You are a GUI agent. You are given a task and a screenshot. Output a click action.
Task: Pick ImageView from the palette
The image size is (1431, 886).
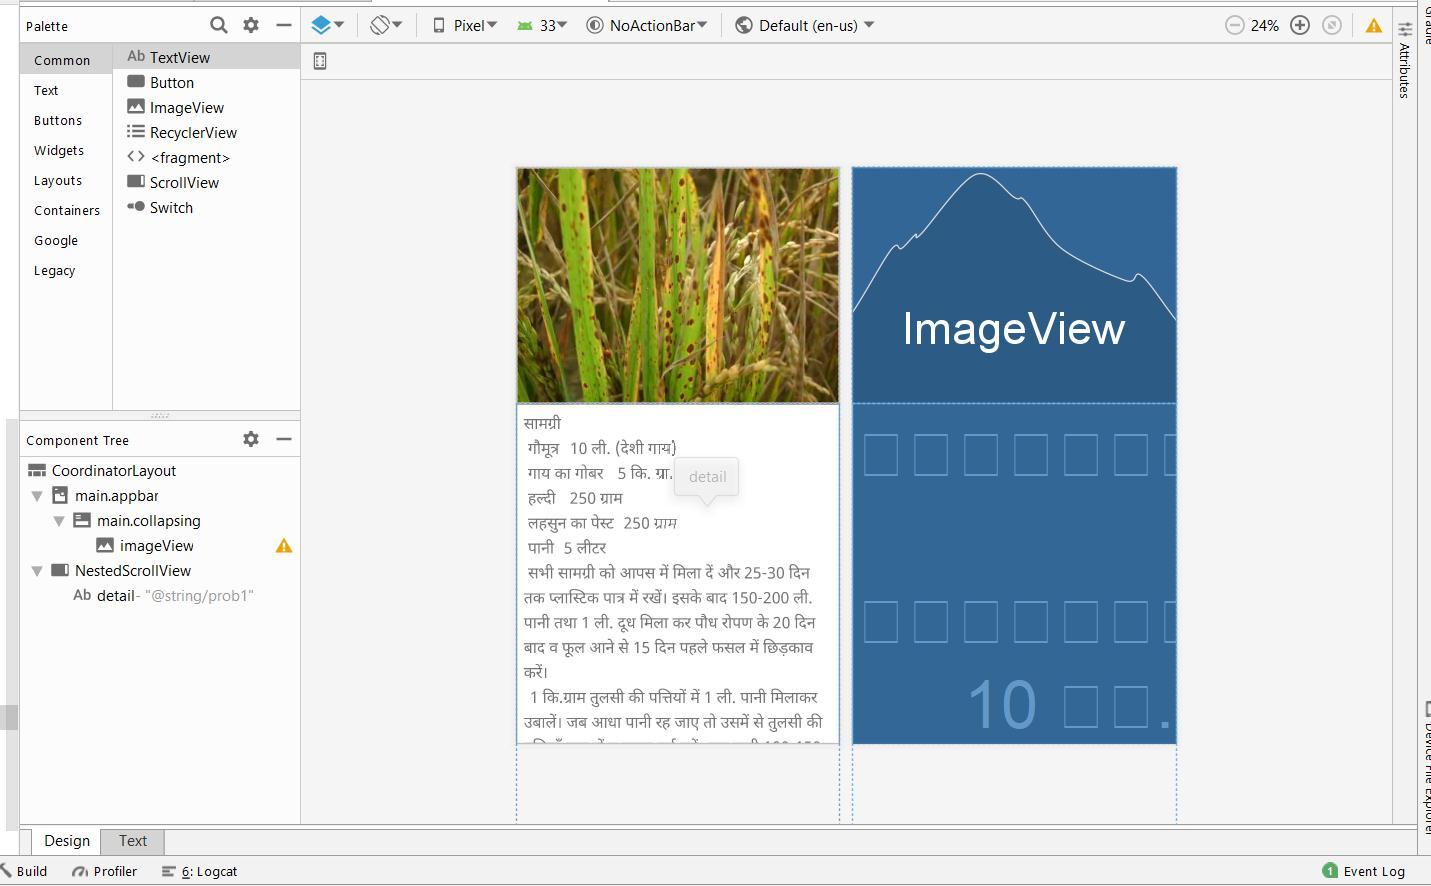pyautogui.click(x=207, y=107)
